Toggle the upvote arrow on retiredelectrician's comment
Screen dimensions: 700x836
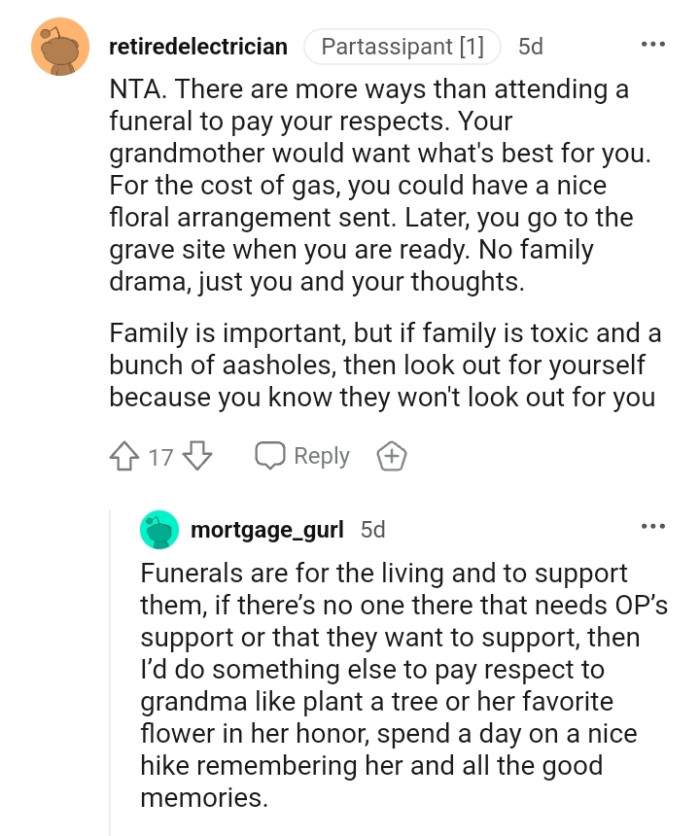(122, 455)
